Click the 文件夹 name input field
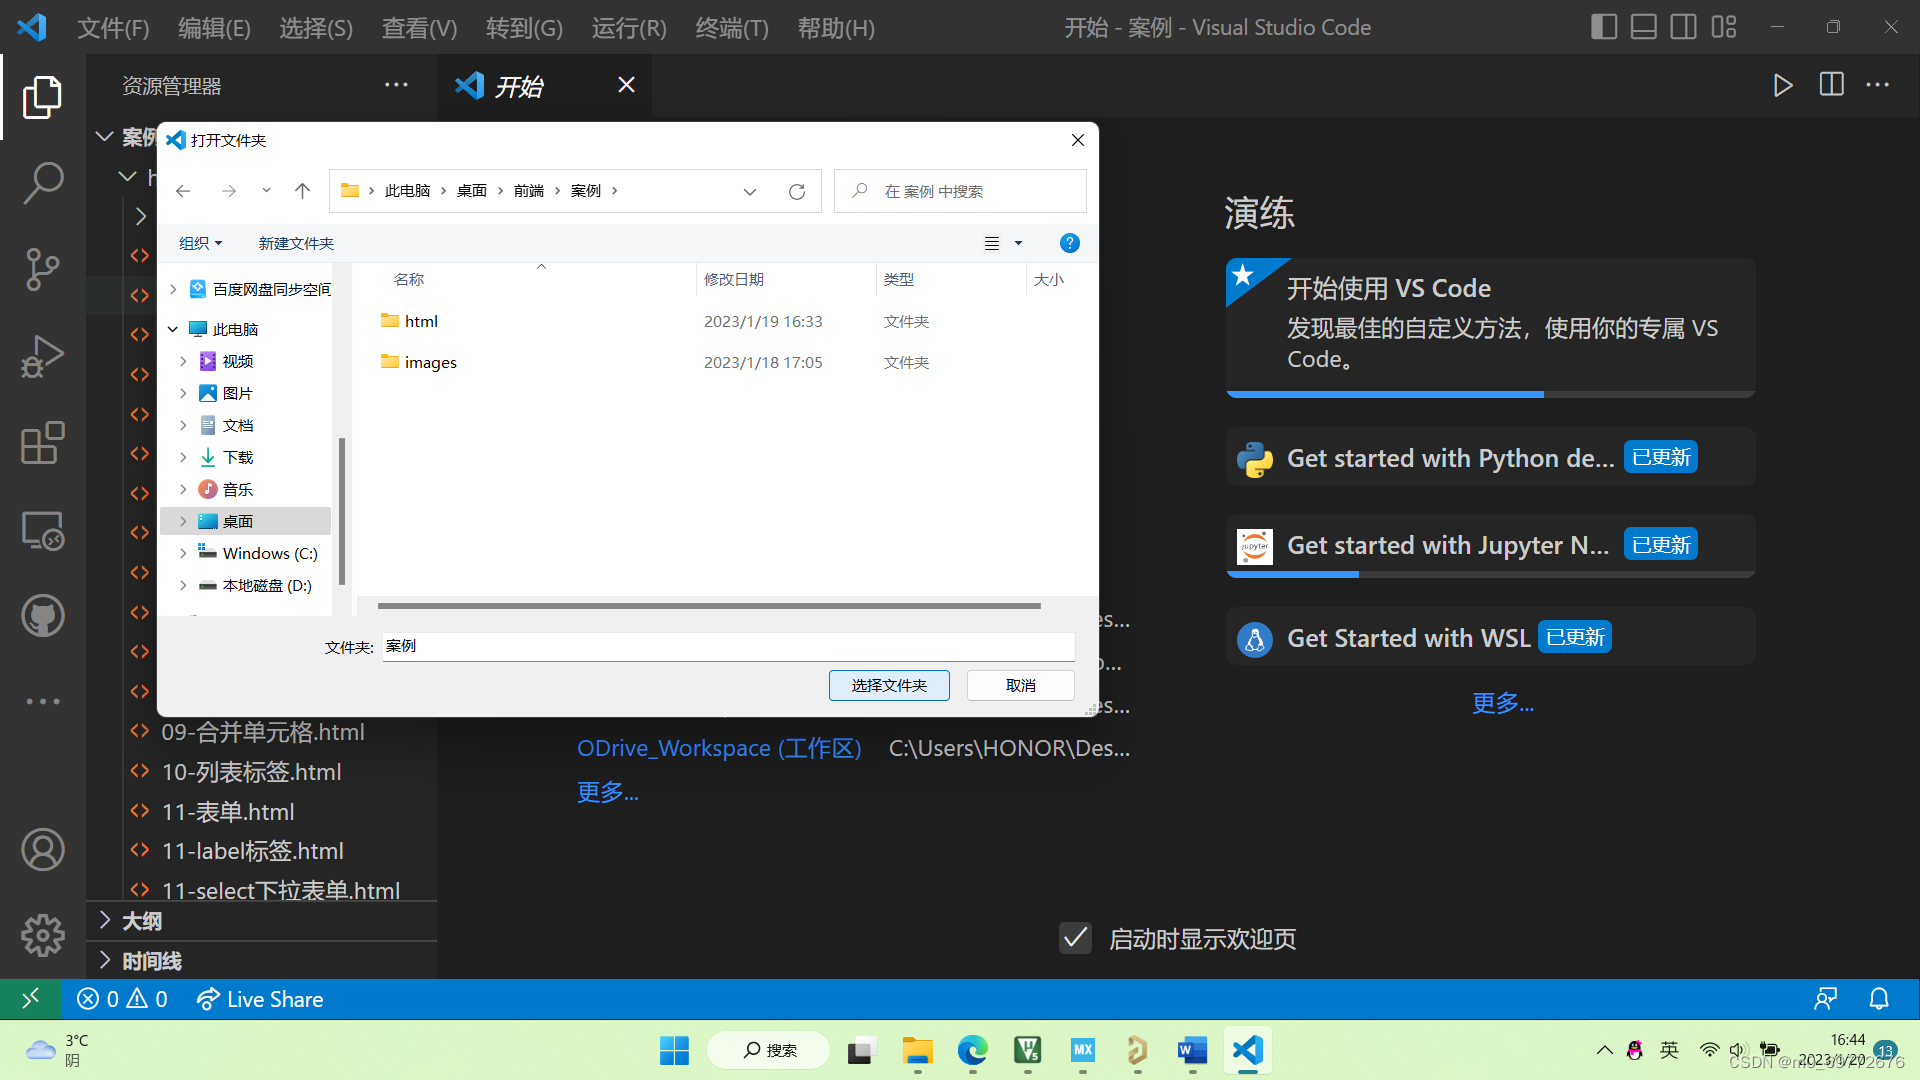The height and width of the screenshot is (1080, 1920). point(727,646)
